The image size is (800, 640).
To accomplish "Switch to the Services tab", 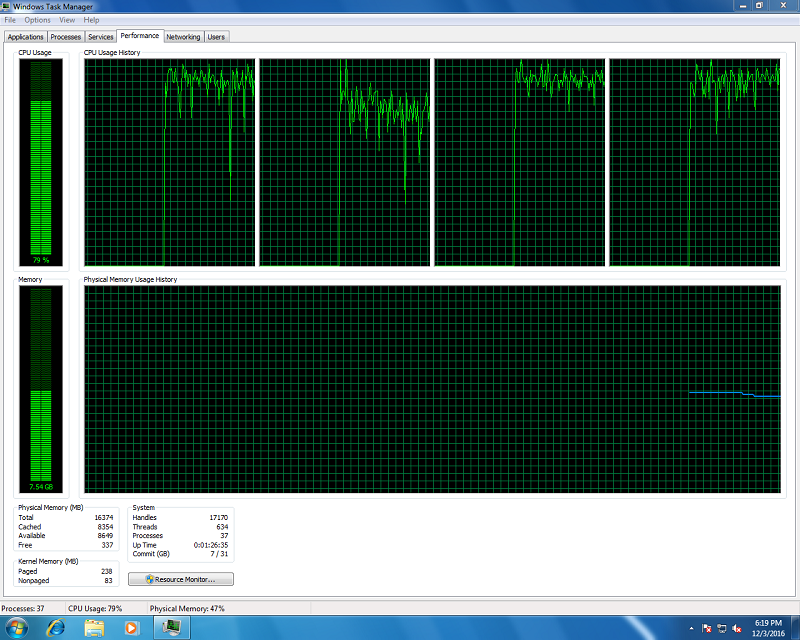I will click(x=101, y=37).
